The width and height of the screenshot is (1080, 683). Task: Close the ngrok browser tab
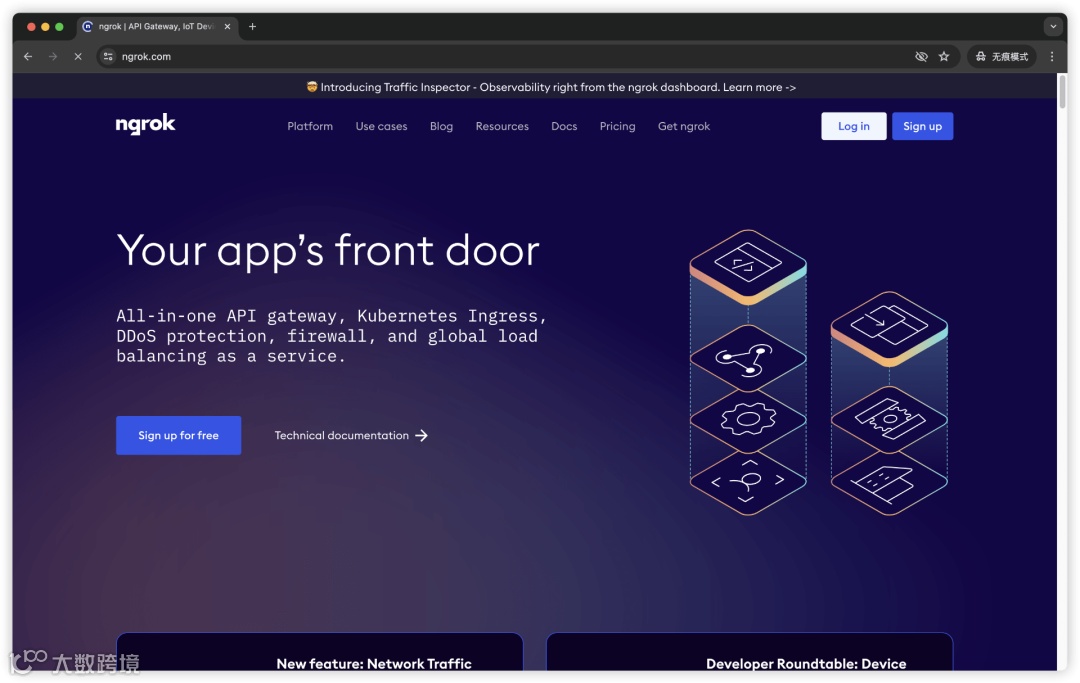point(227,26)
